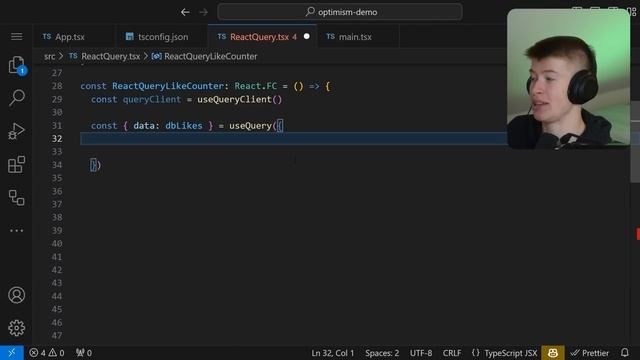This screenshot has height=360, width=640.
Task: Open errors and warnings problems panel
Action: pyautogui.click(x=47, y=353)
